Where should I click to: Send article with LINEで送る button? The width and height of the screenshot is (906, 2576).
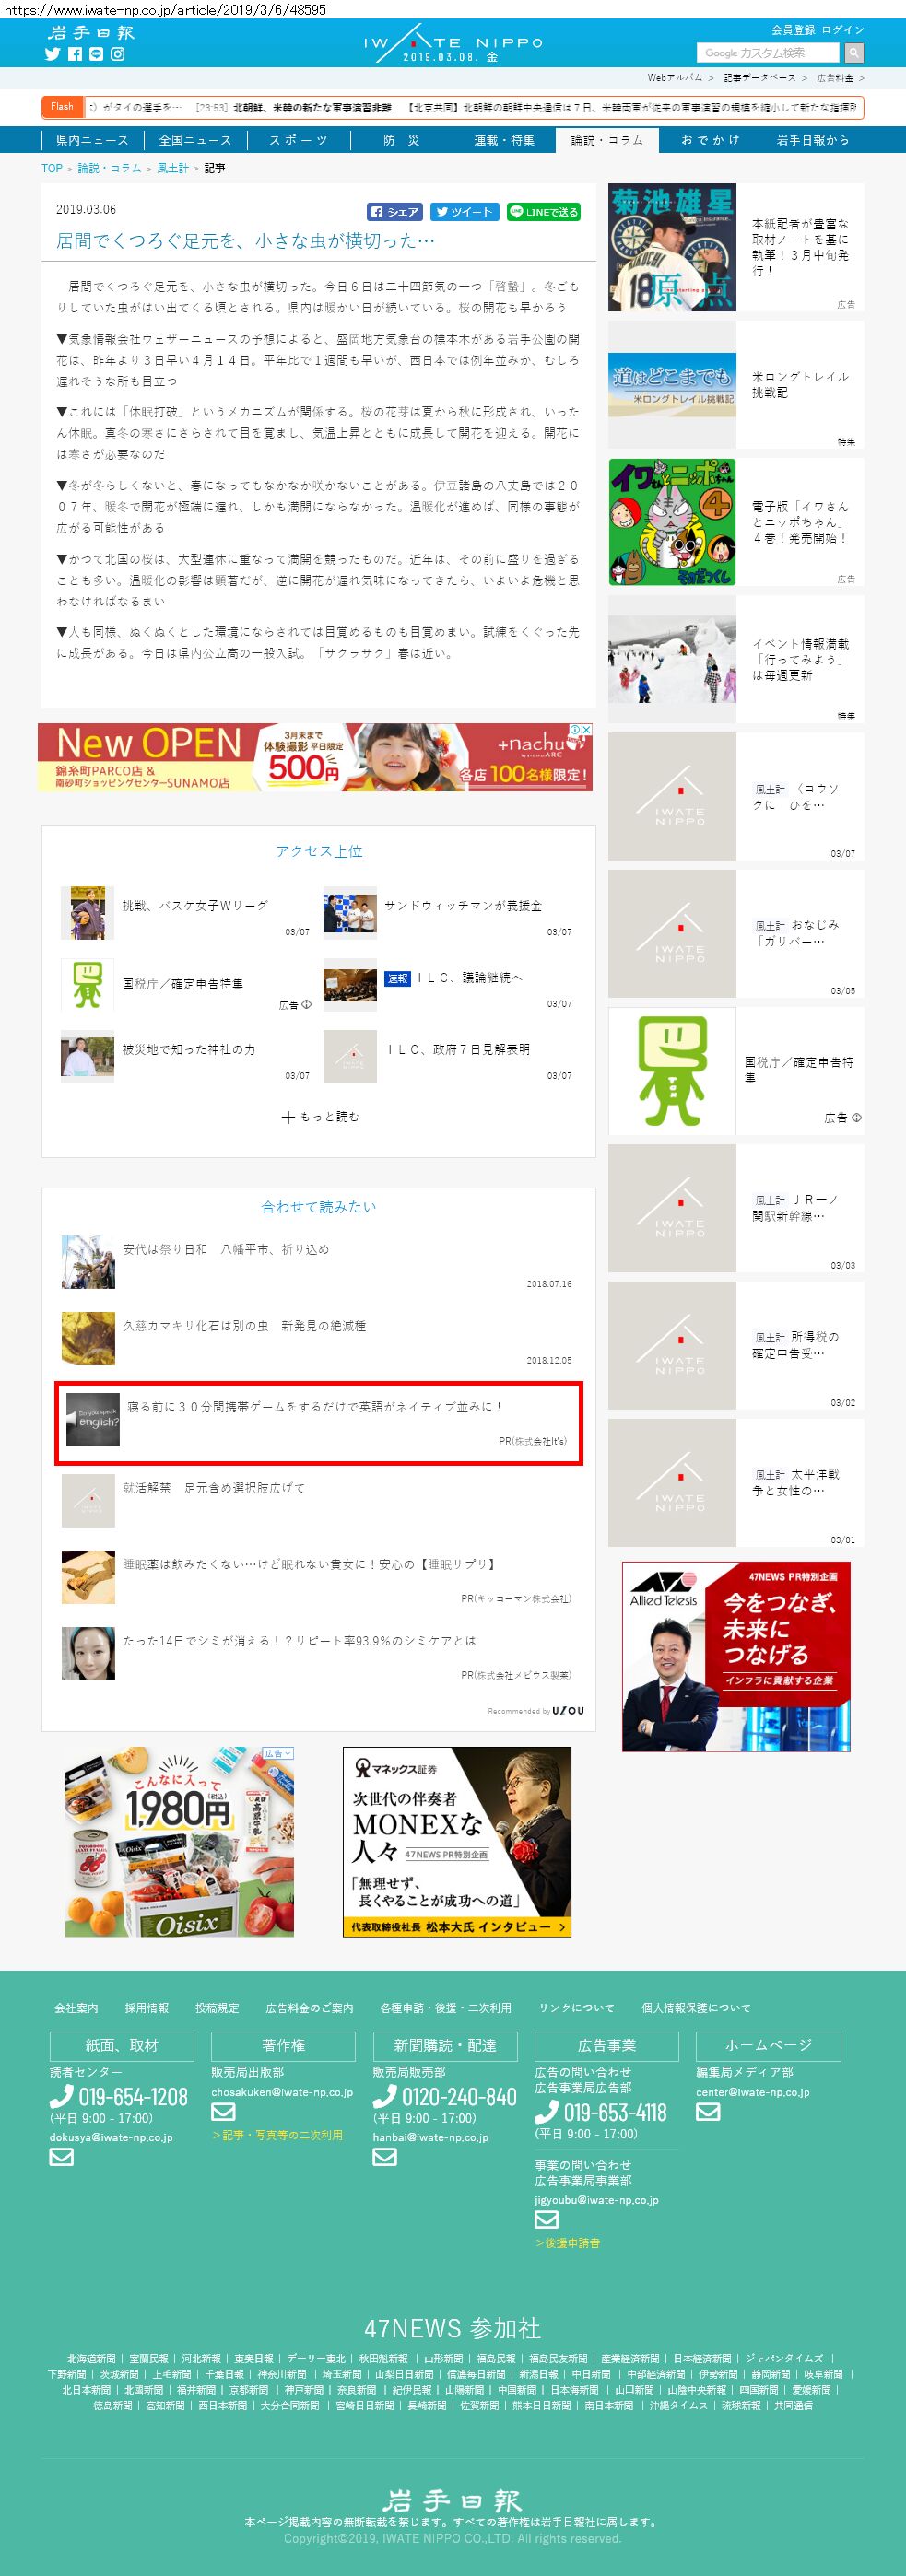click(543, 212)
